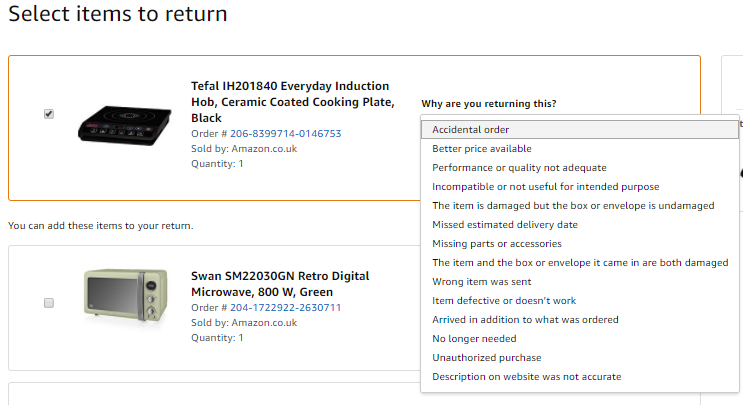
Task: Select 'Wrong item was sent' option
Action: (x=580, y=281)
